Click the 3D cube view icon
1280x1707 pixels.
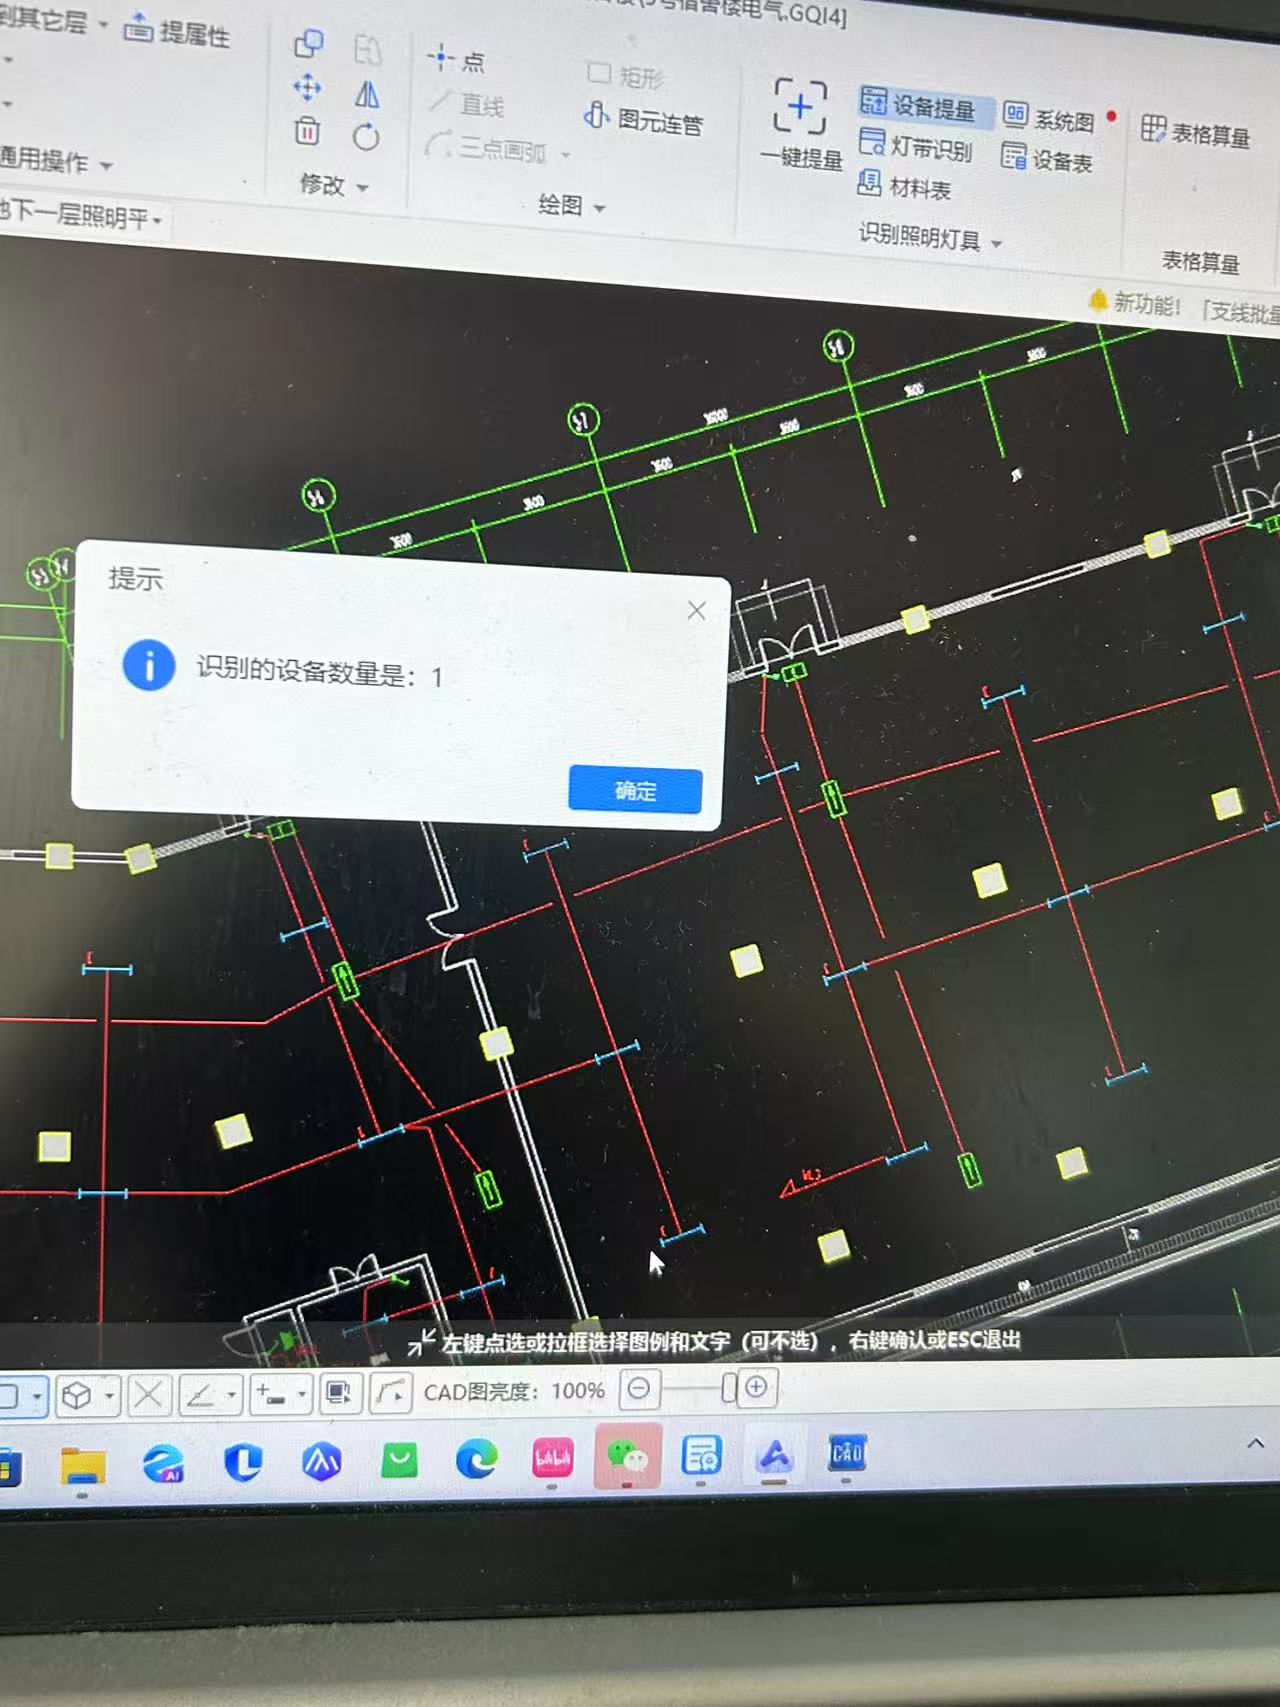point(77,1394)
